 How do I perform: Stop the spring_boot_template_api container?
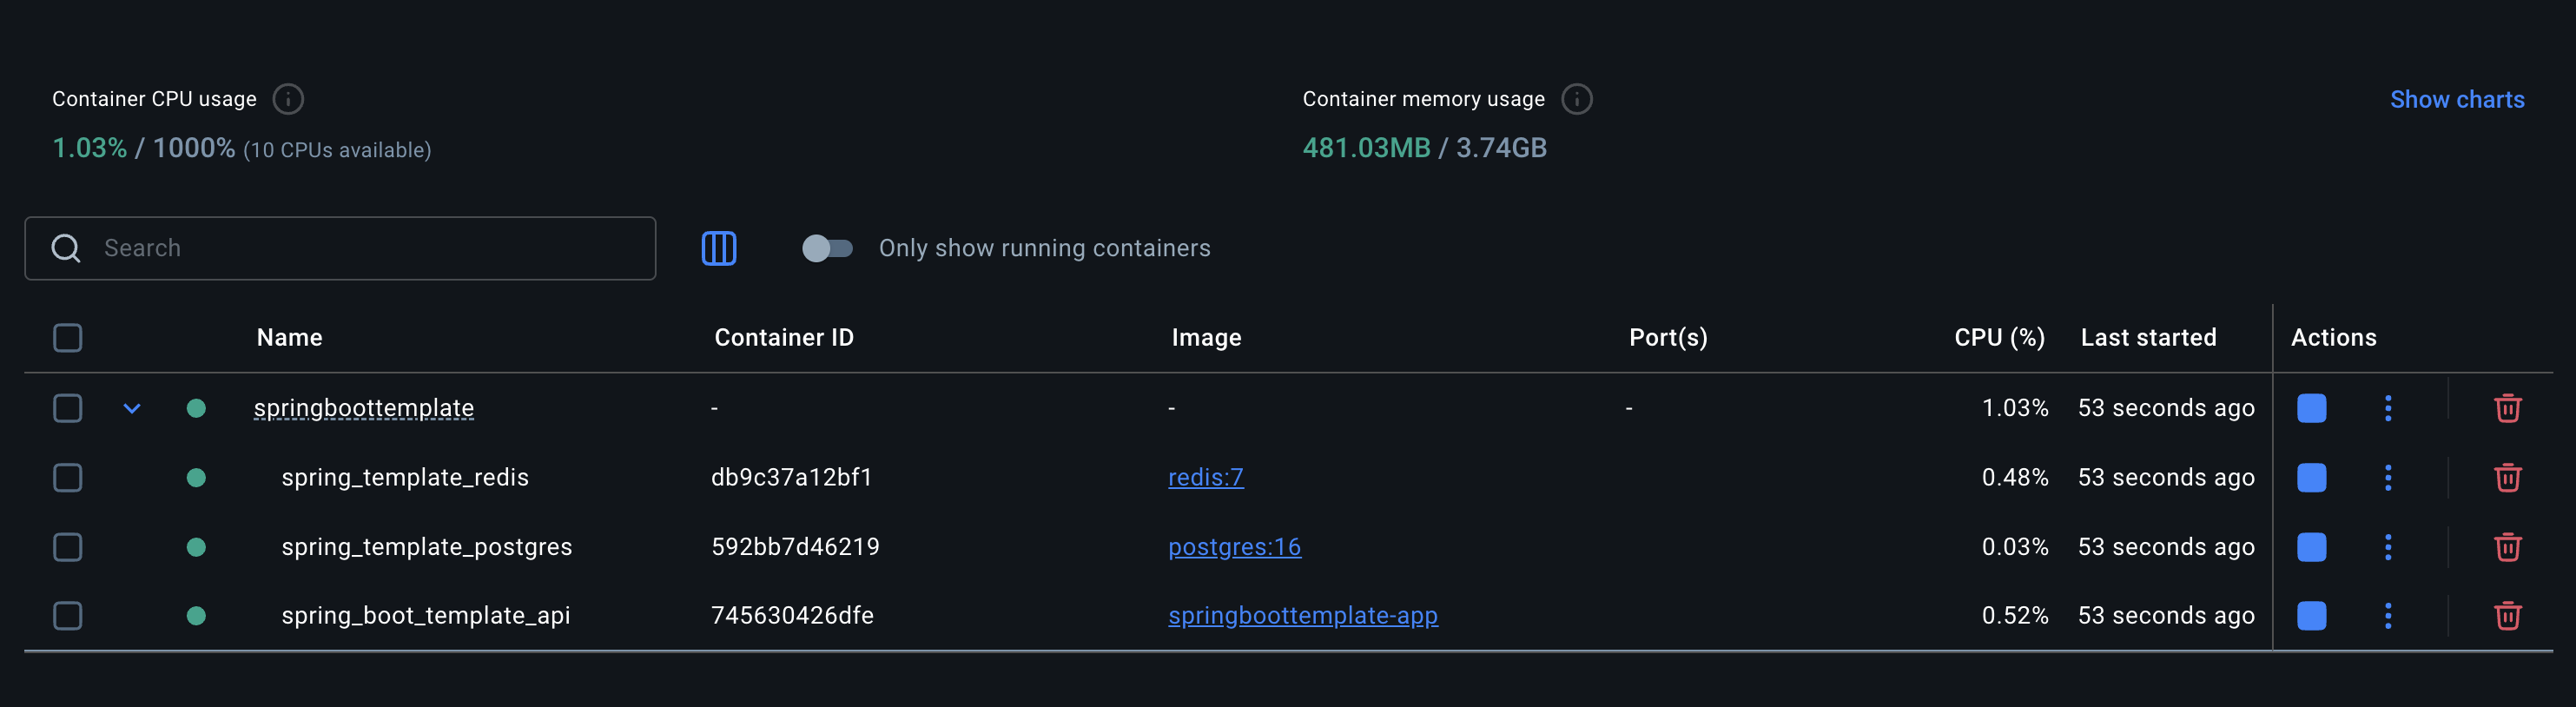[2311, 616]
